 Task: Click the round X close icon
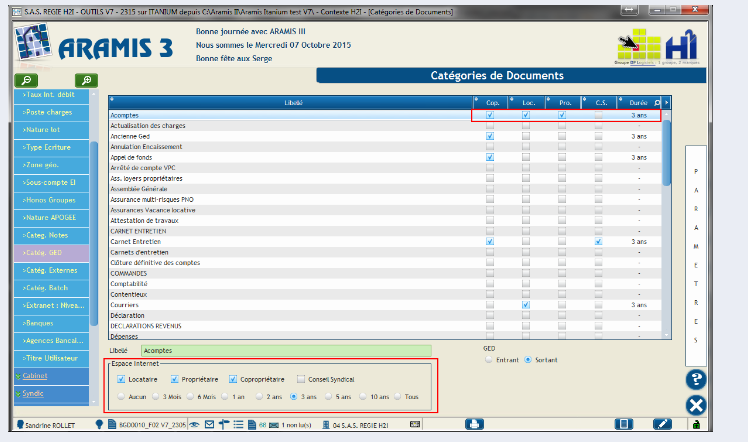coord(697,405)
